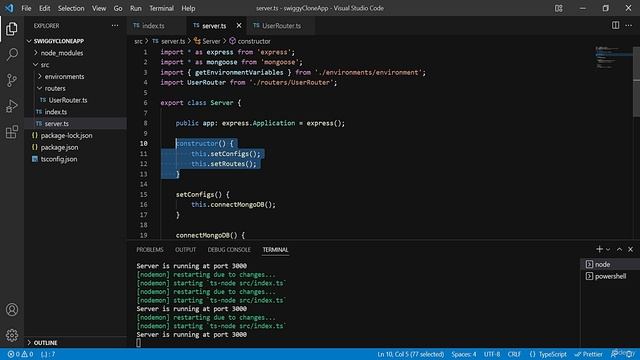Screen dimensions: 640x360
Task: Open the Run menu
Action: (x=136, y=8)
